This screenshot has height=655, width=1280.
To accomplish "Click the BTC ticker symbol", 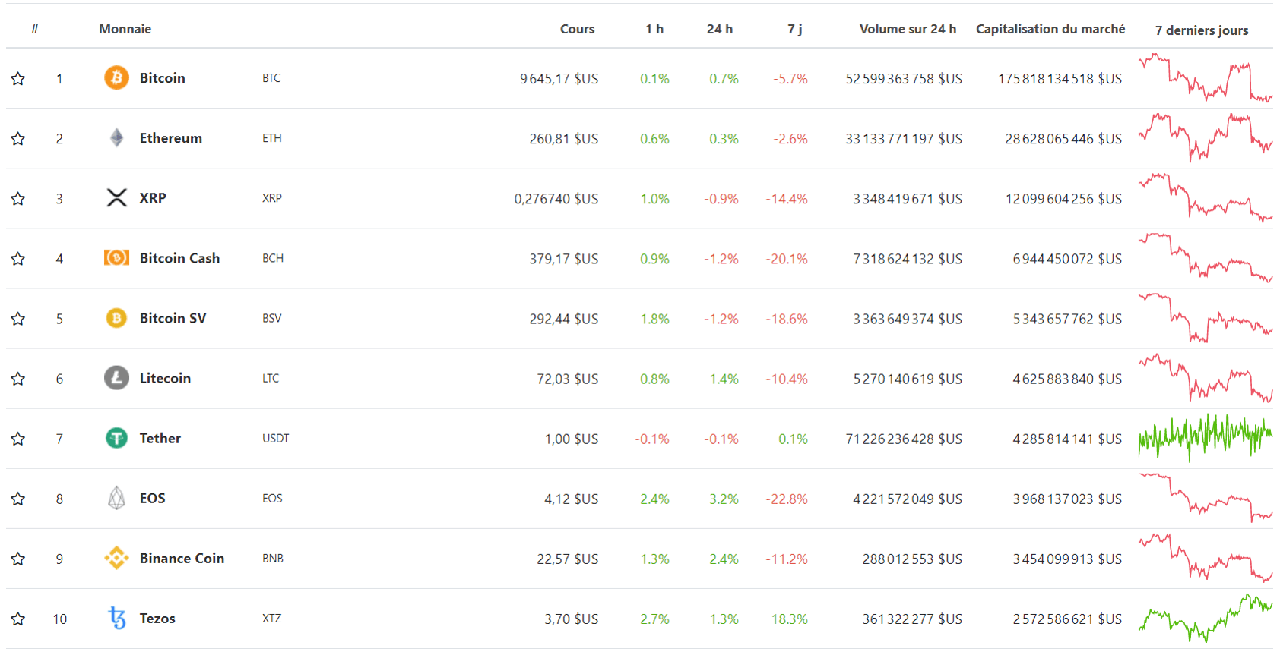I will click(271, 78).
